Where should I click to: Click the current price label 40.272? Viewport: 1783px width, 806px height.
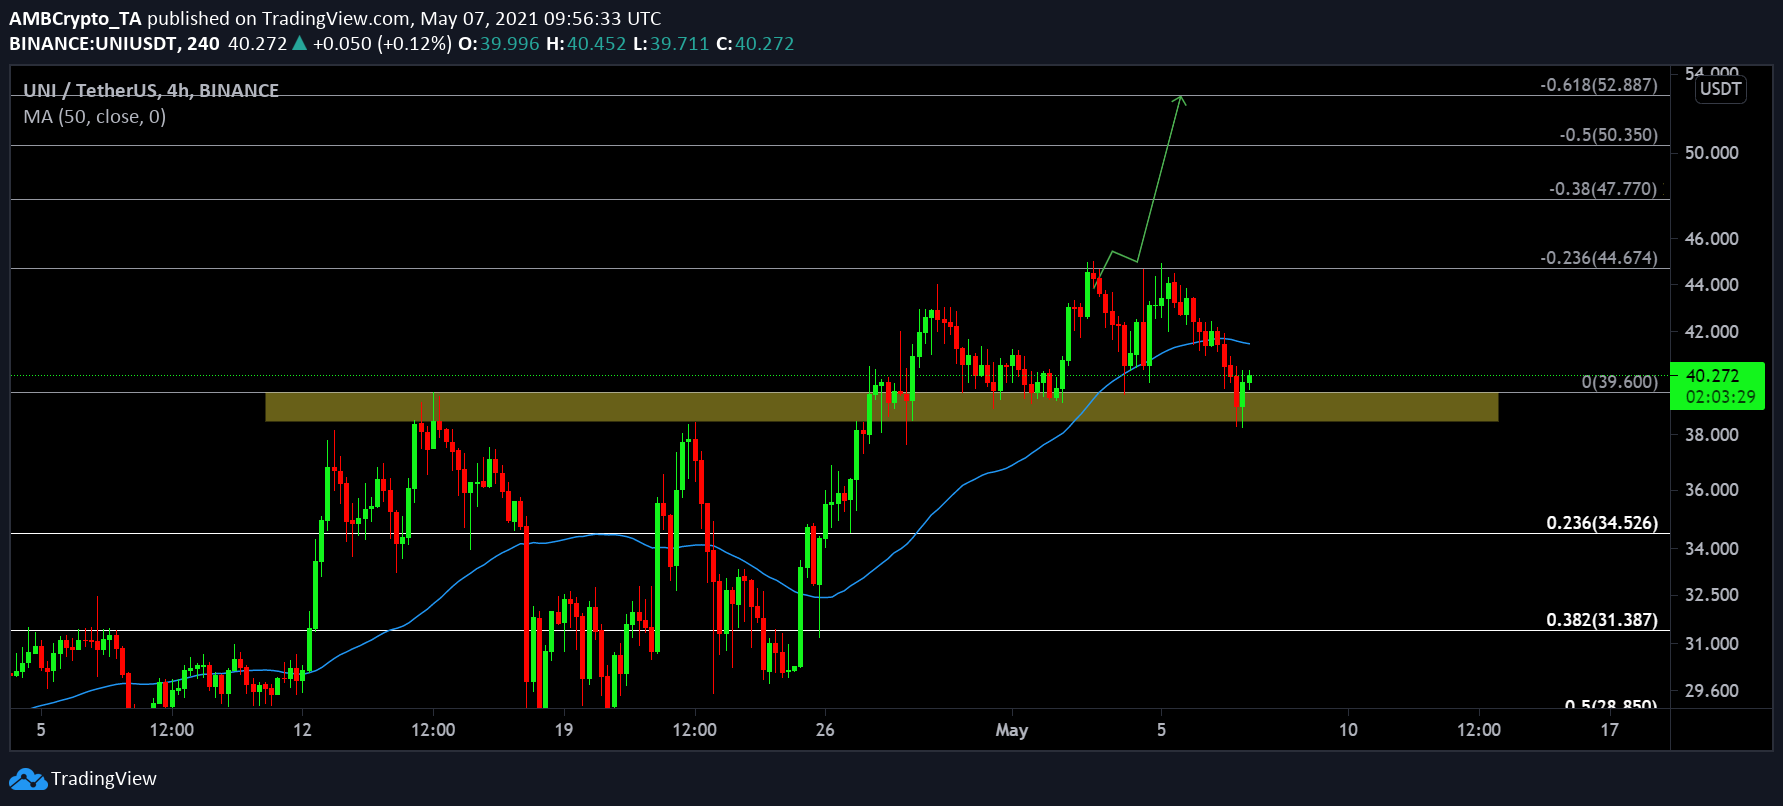[1713, 376]
